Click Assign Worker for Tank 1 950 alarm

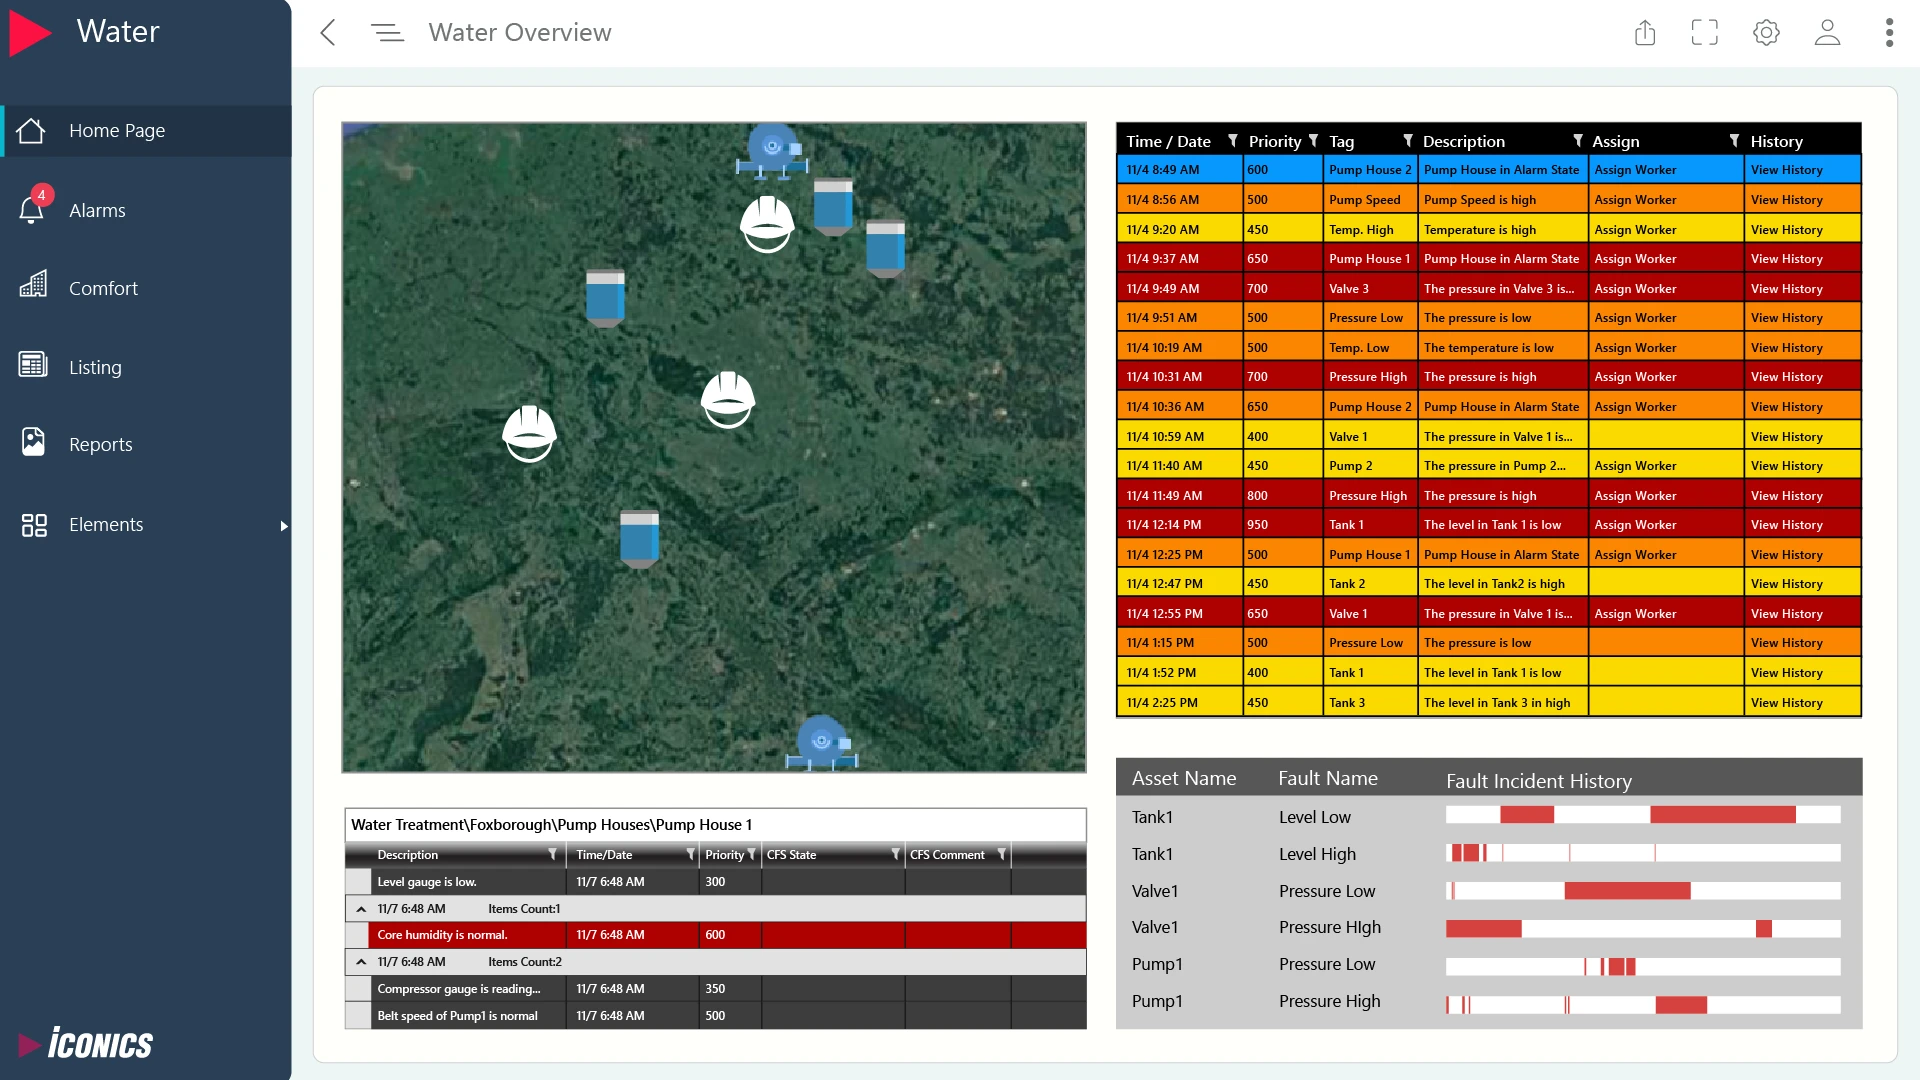coord(1635,525)
